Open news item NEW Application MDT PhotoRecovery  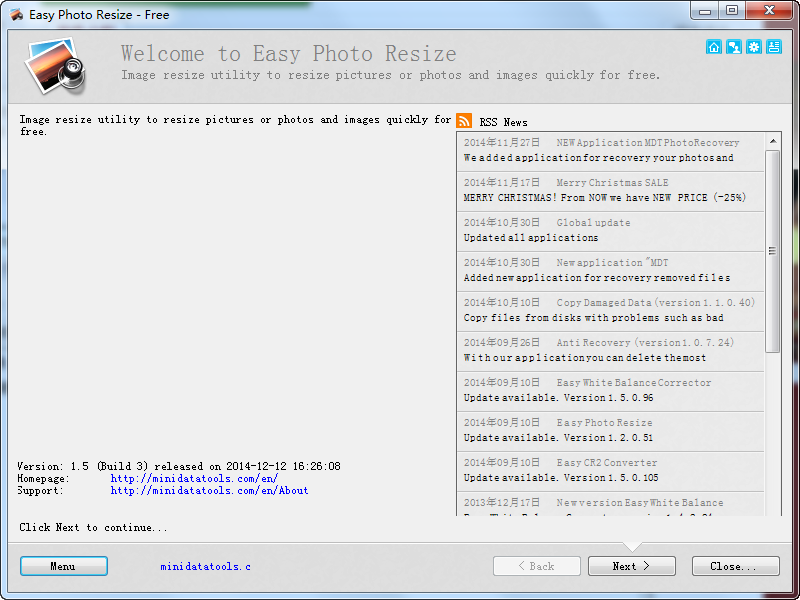click(x=610, y=151)
